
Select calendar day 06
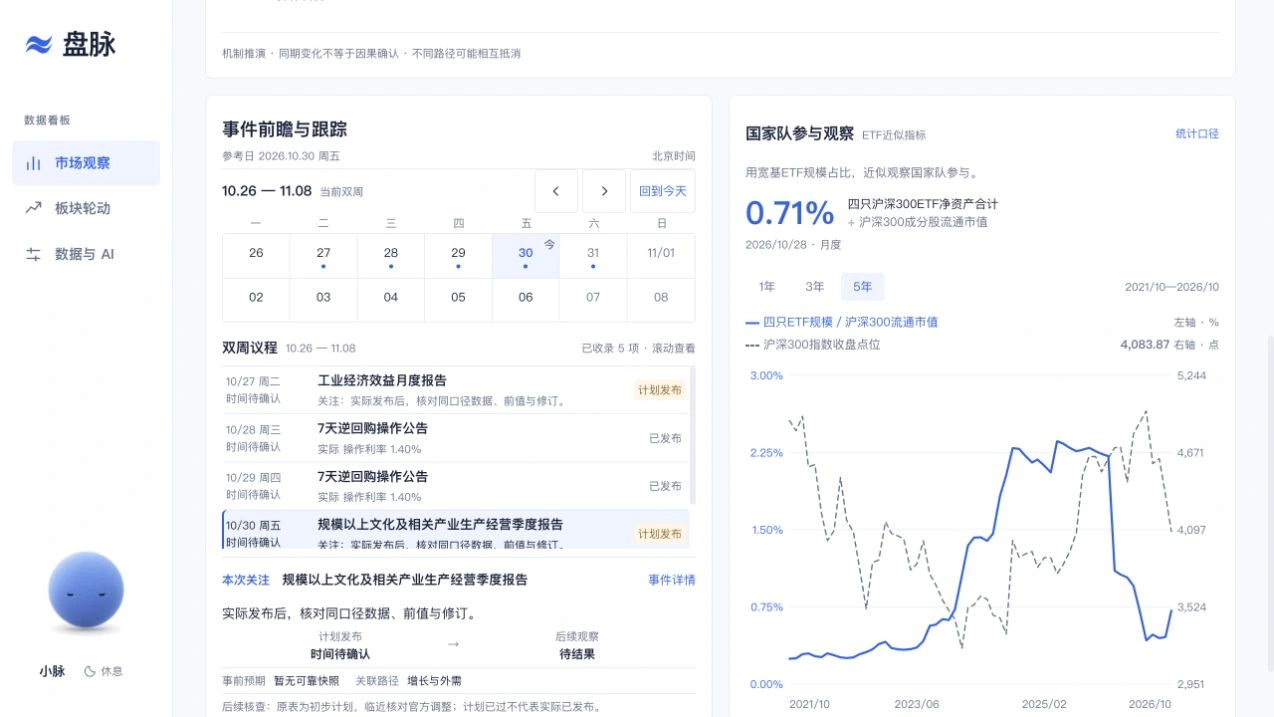(x=526, y=300)
